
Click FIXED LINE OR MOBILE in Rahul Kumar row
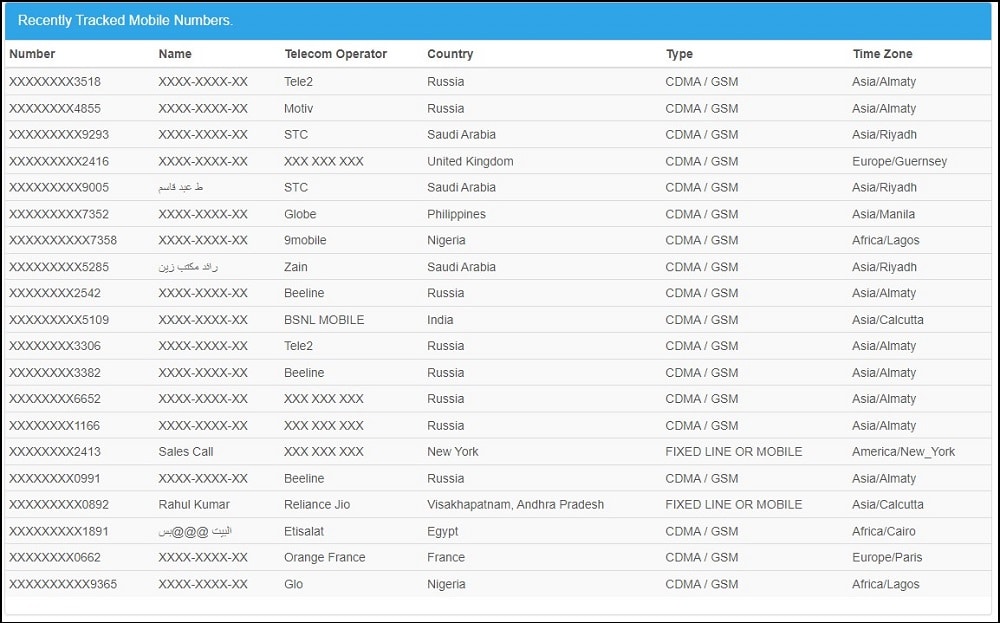click(733, 504)
